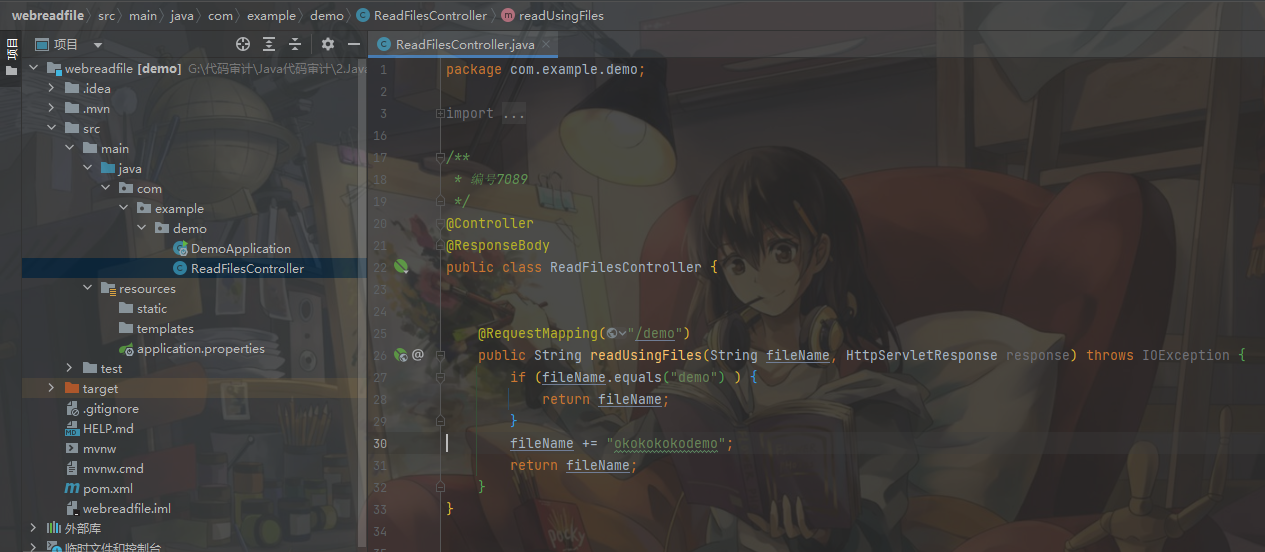Viewport: 1265px width, 552px height.
Task: Hide the Project panel with the minus icon
Action: tap(353, 44)
